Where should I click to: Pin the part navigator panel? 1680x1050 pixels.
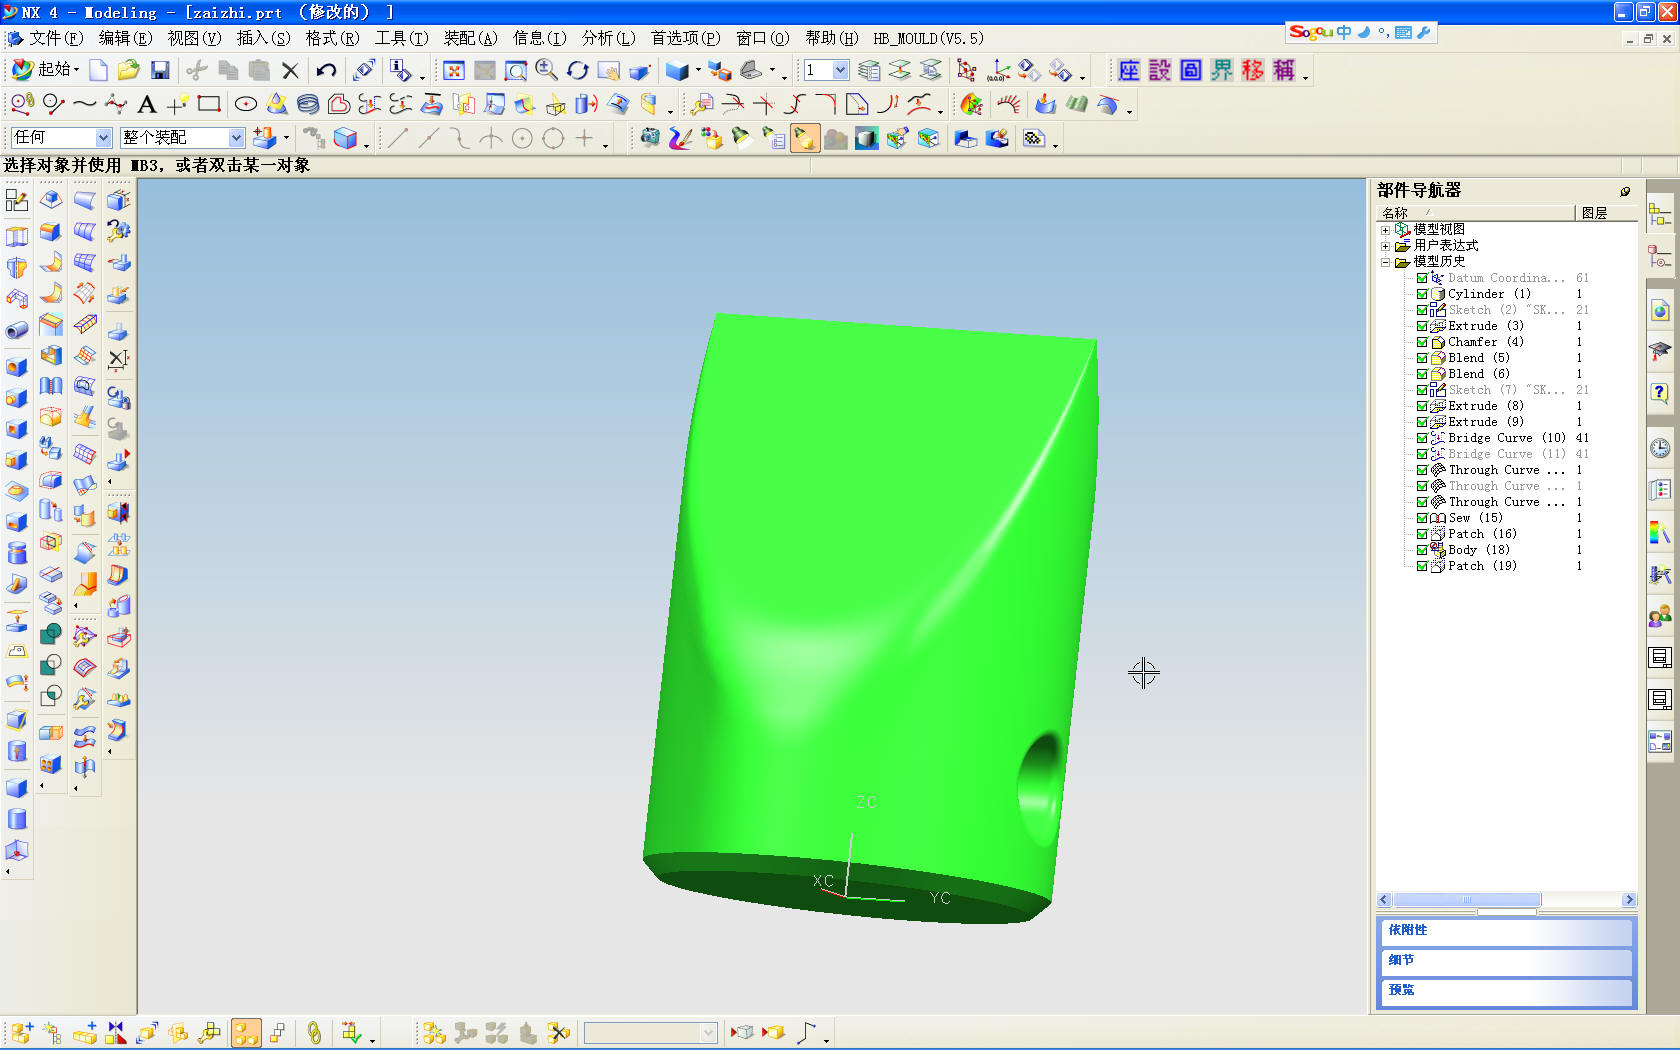[1625, 191]
